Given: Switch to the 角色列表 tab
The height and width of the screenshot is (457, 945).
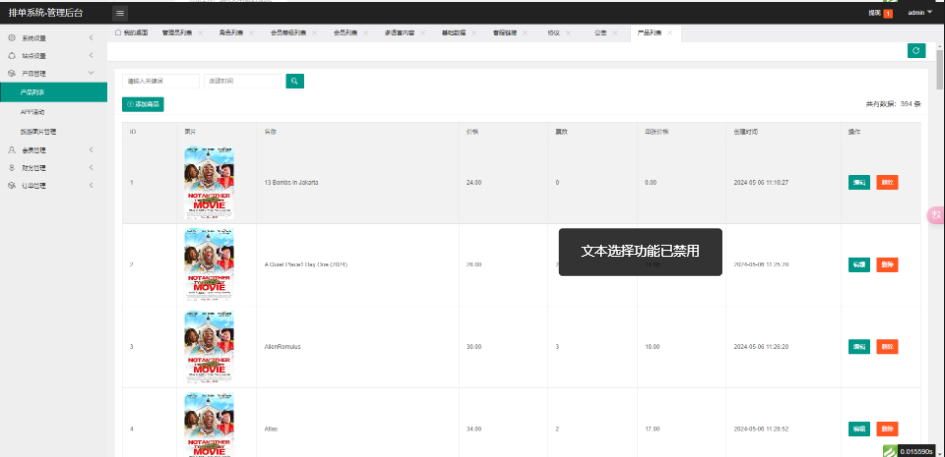Looking at the screenshot, I should [230, 33].
